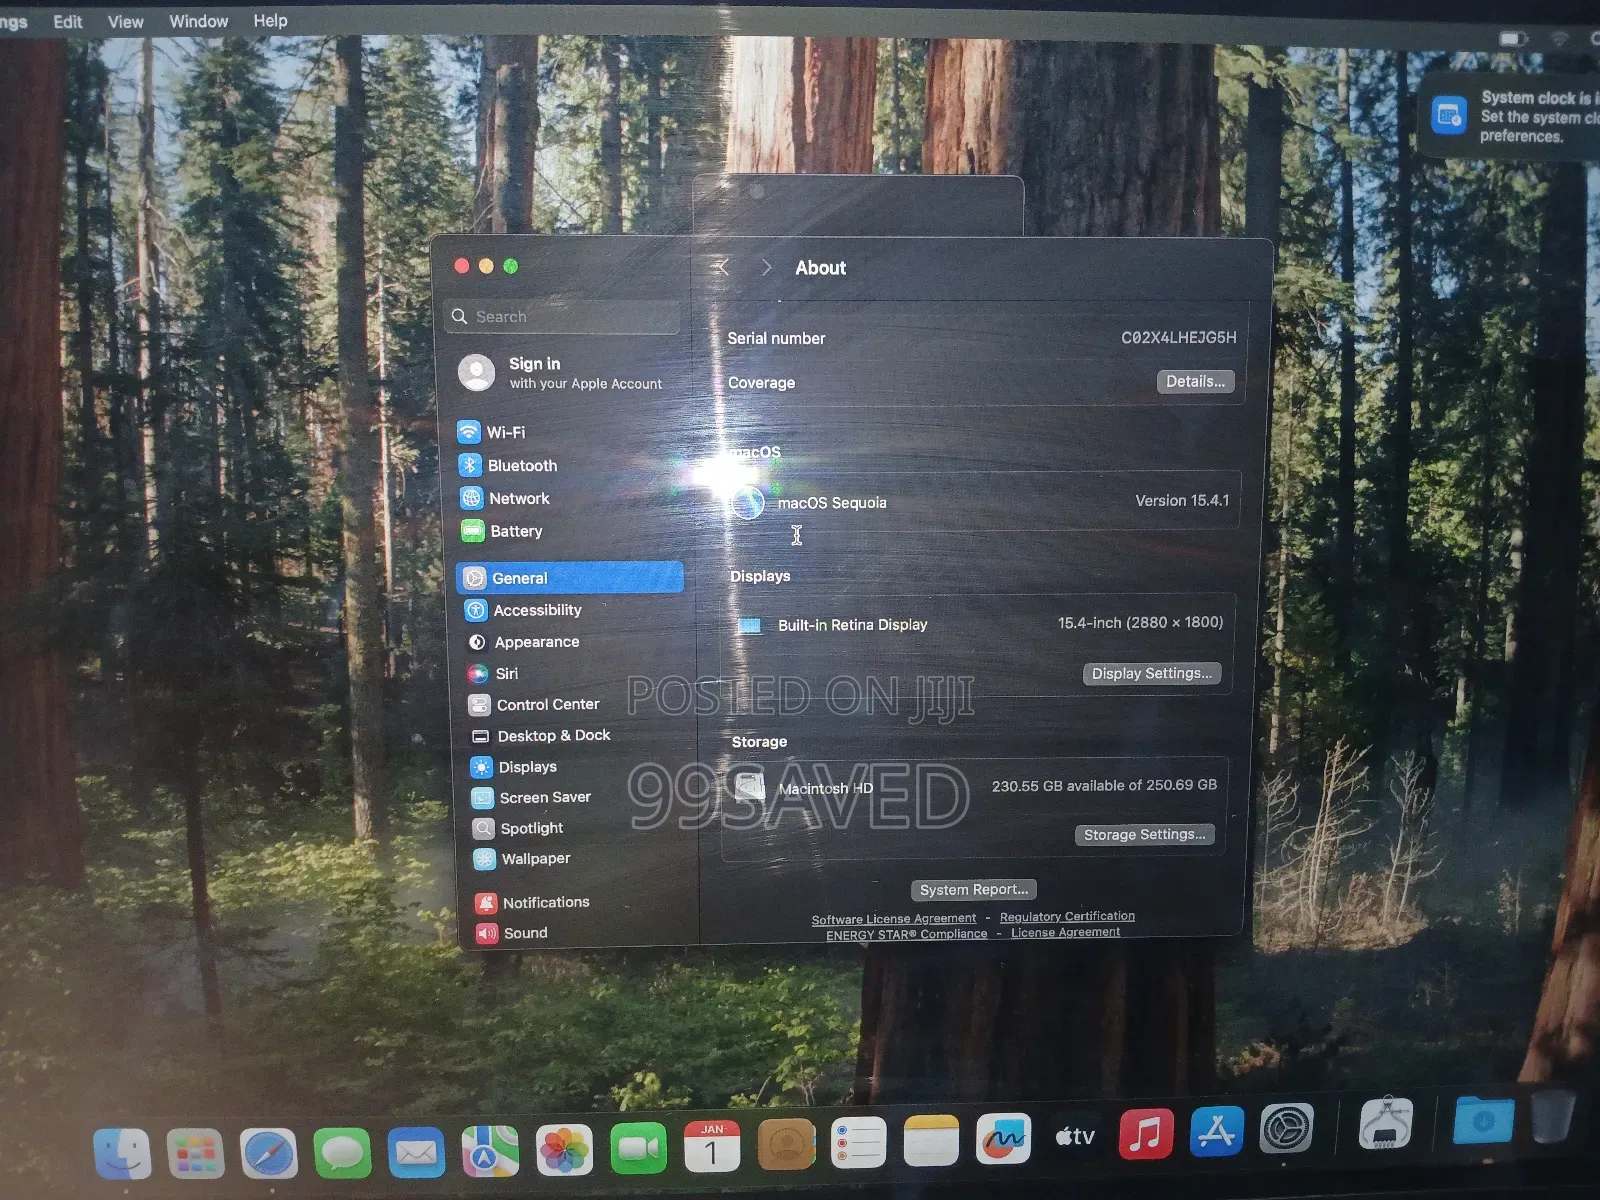Click the macOS Sequoia row
1600x1200 pixels.
pos(983,501)
